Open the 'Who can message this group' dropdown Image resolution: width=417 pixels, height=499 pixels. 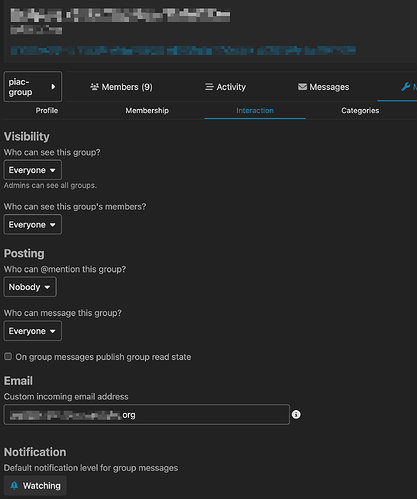point(33,331)
